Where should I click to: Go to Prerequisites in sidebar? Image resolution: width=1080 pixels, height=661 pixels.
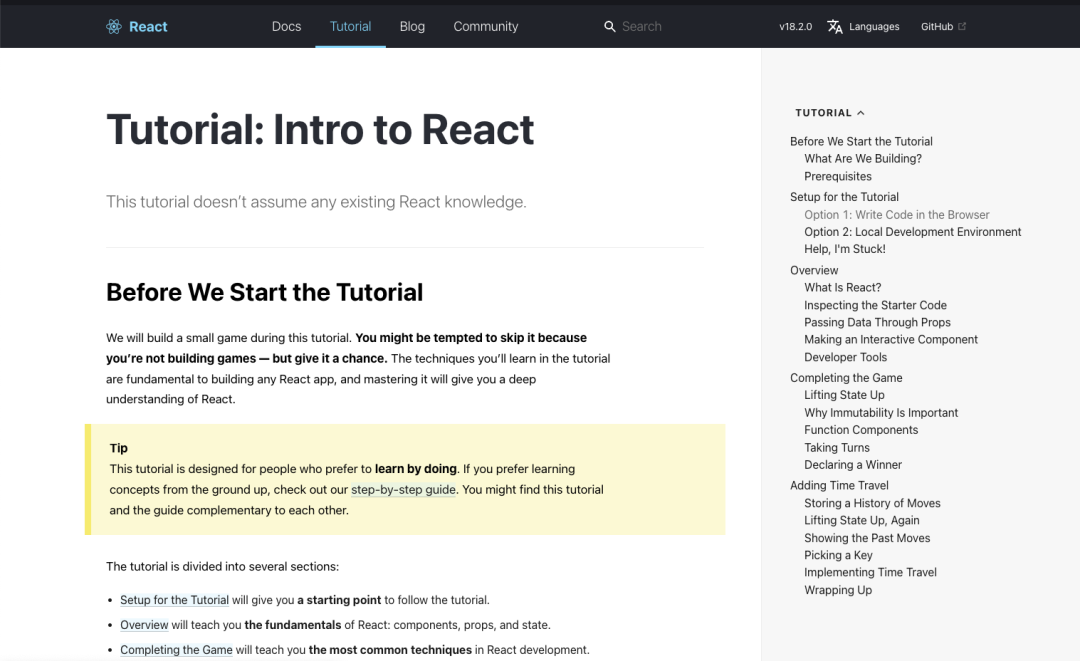point(838,176)
